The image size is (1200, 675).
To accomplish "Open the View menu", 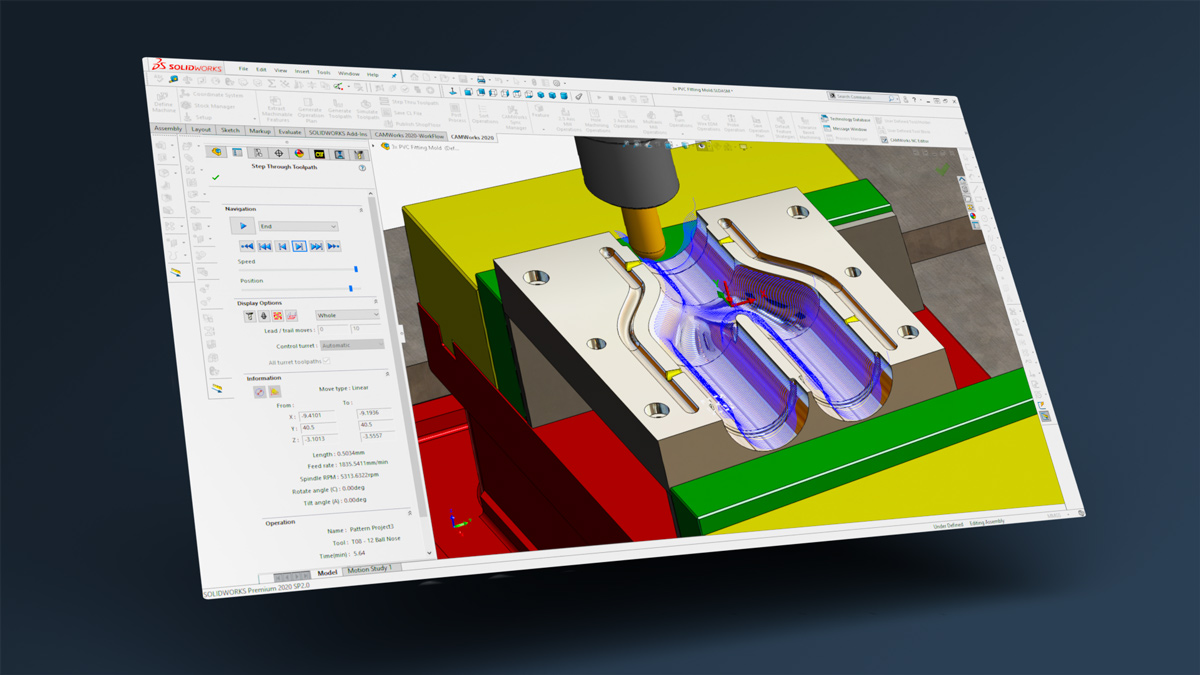I will [281, 71].
